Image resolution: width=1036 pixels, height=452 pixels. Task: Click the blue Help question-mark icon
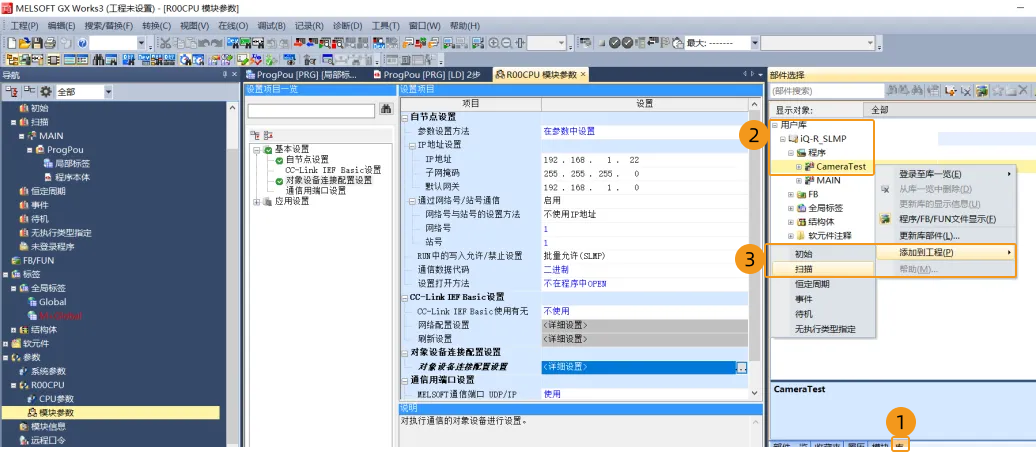point(83,43)
